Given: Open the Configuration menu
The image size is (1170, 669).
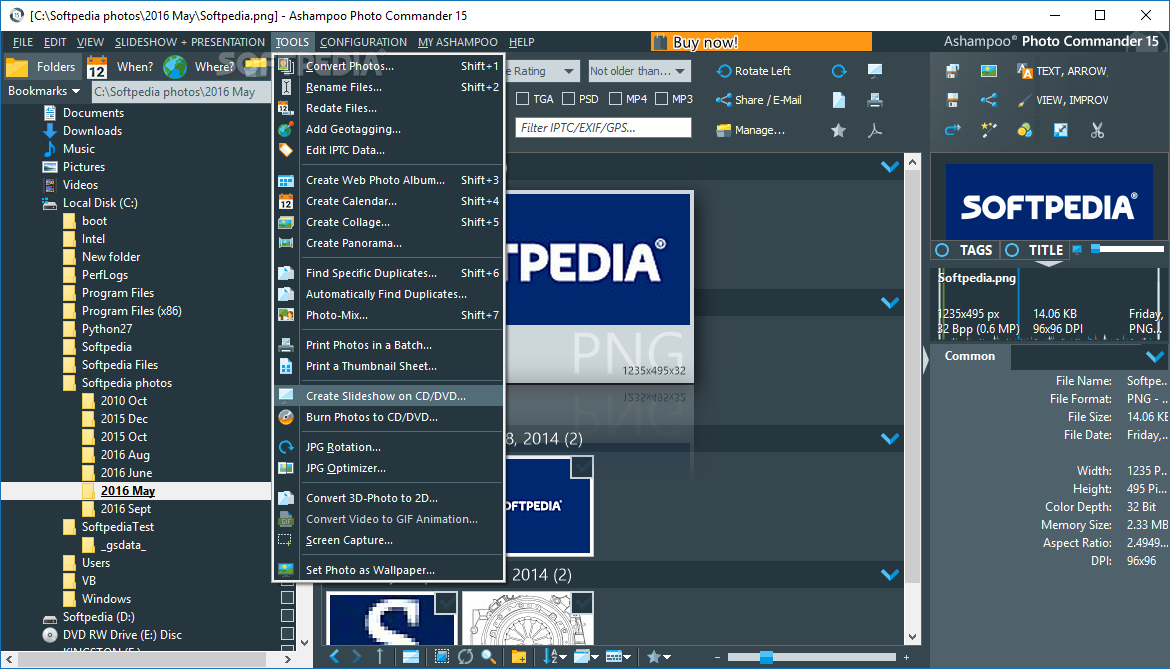Looking at the screenshot, I should 363,43.
